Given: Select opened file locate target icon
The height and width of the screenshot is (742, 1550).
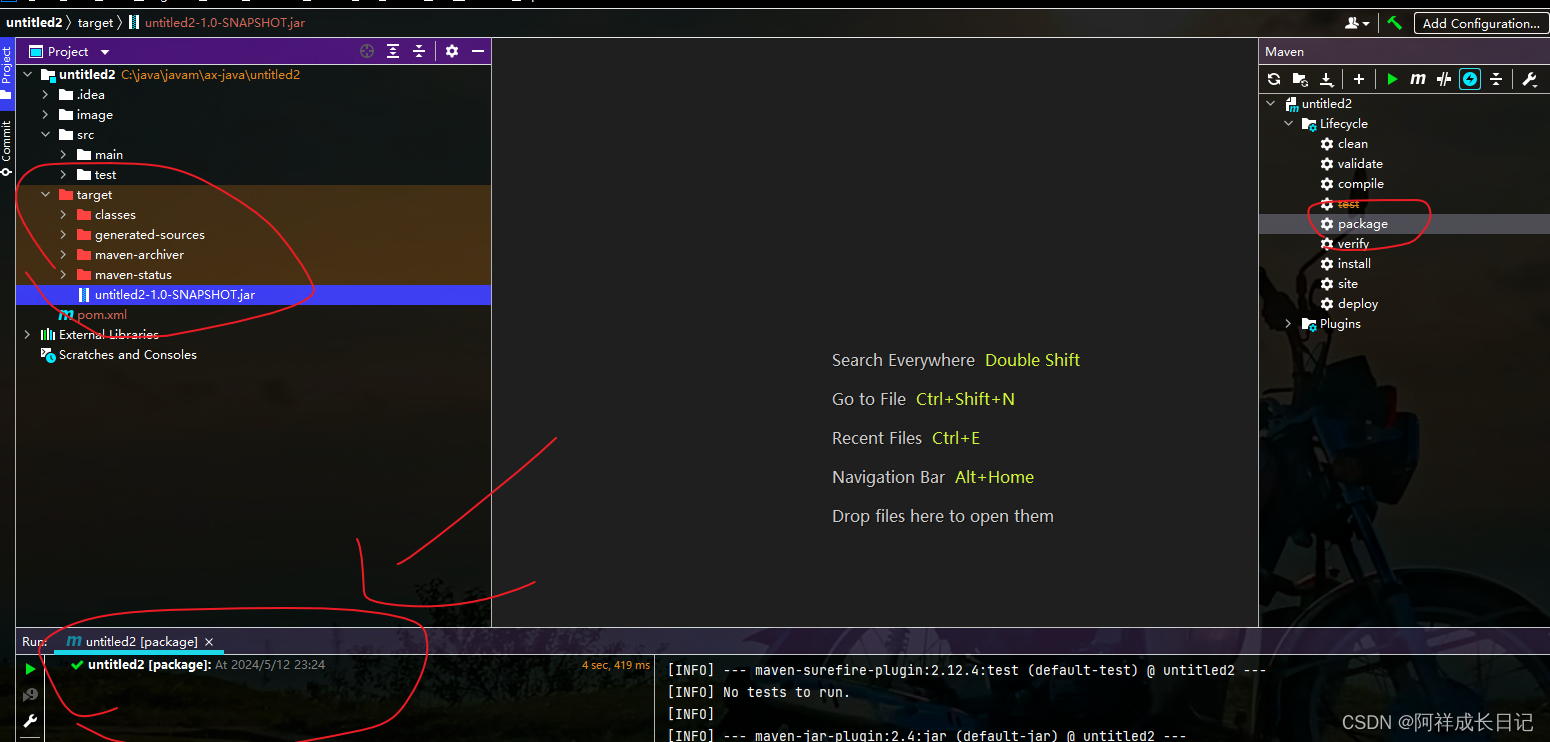Looking at the screenshot, I should (x=367, y=51).
